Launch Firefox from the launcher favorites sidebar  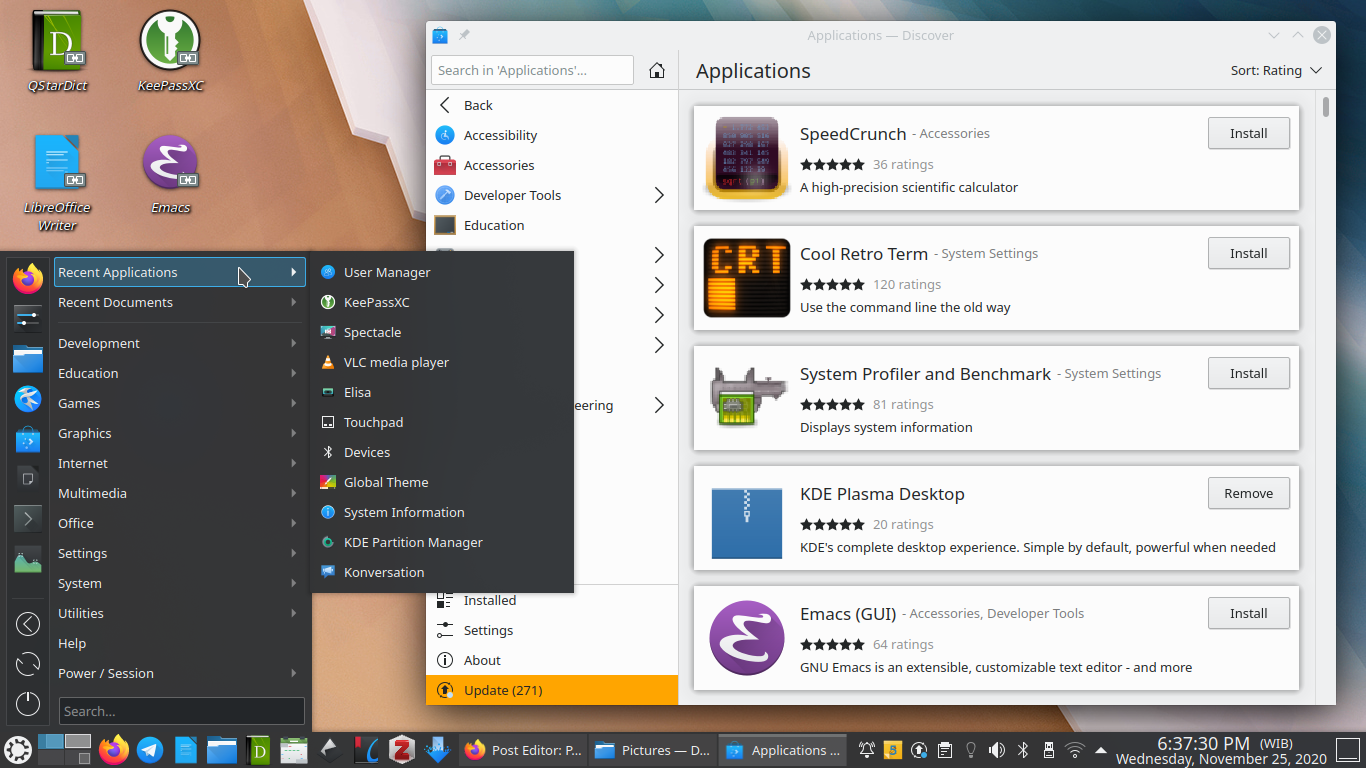(28, 279)
